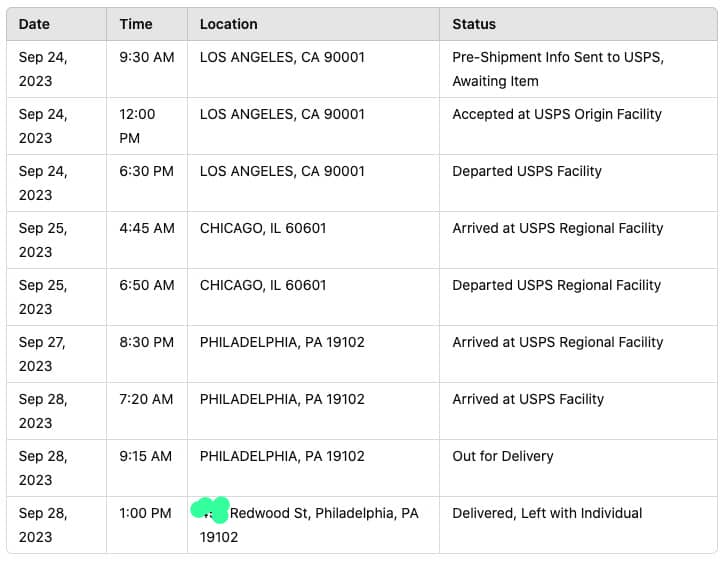Select the 8:30 PM time cell
This screenshot has height=562, width=723.
(146, 342)
